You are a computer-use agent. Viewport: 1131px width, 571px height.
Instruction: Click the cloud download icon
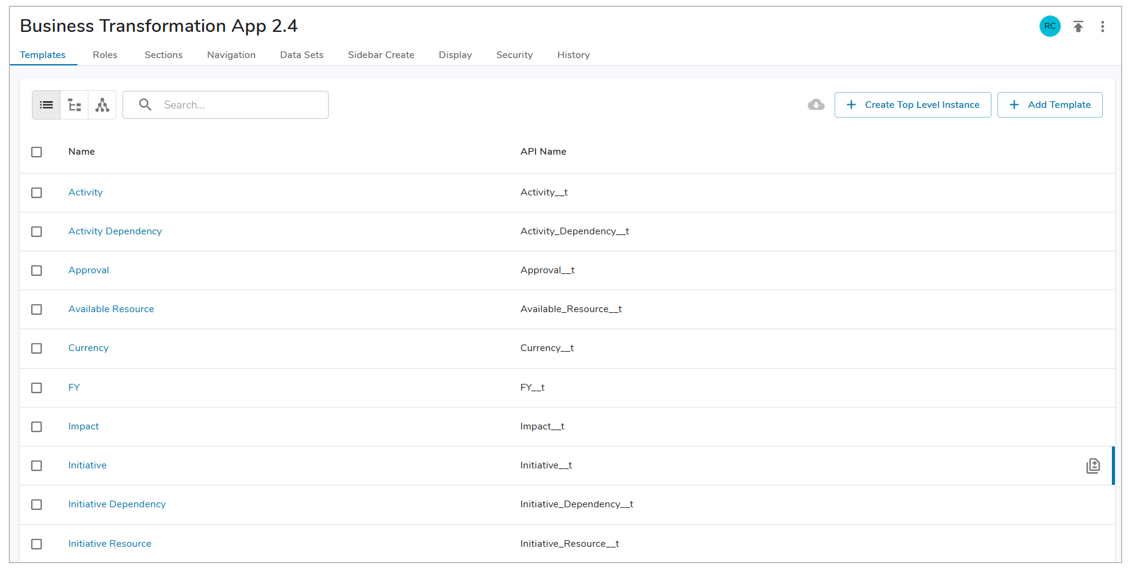click(x=816, y=105)
